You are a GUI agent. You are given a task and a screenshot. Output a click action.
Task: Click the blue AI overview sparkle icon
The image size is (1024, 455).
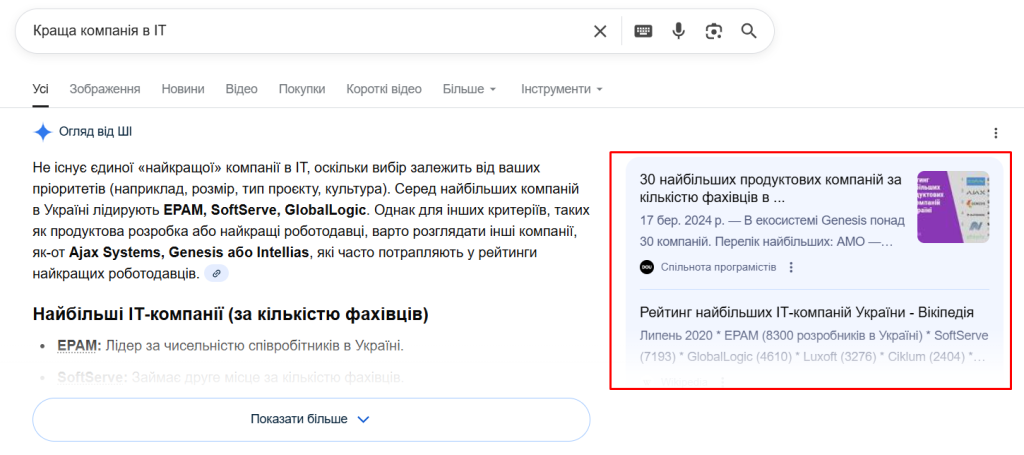pos(43,132)
